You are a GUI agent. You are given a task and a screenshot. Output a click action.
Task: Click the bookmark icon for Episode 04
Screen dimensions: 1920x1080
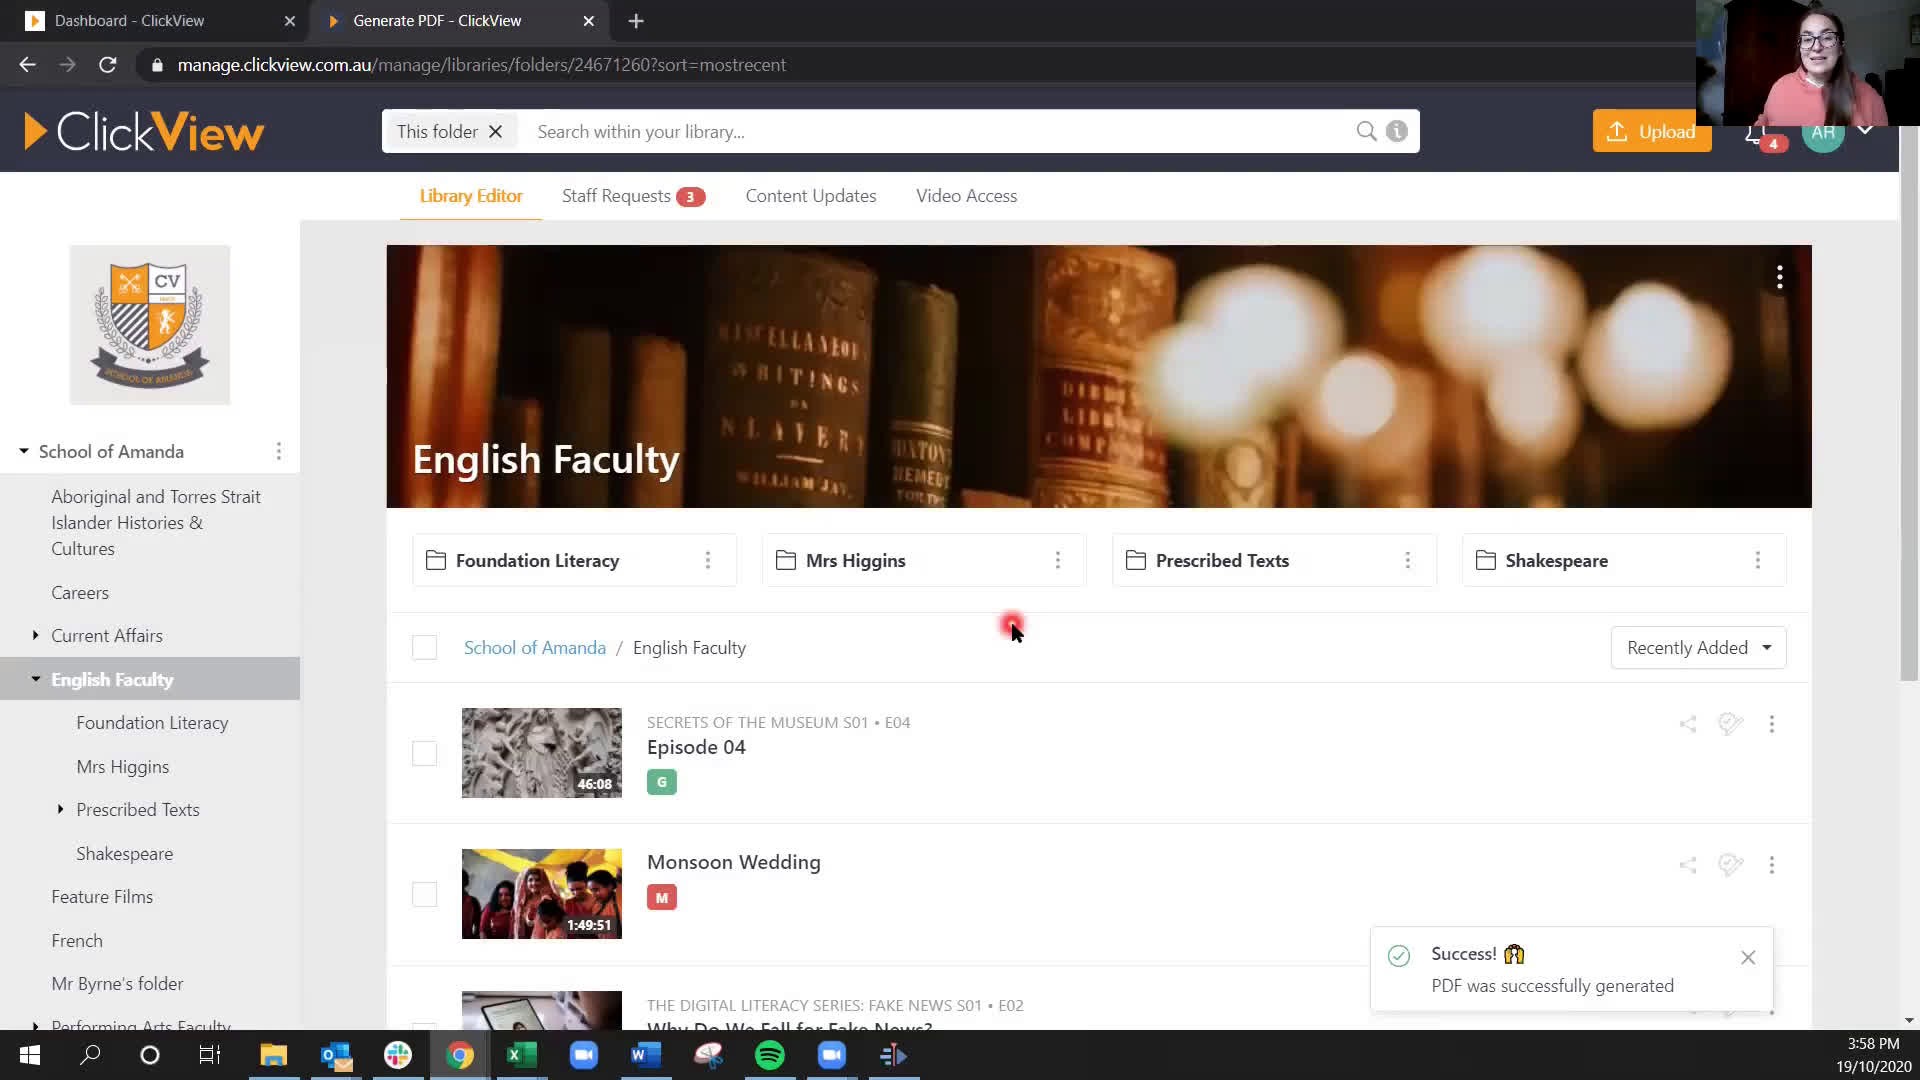[1730, 723]
